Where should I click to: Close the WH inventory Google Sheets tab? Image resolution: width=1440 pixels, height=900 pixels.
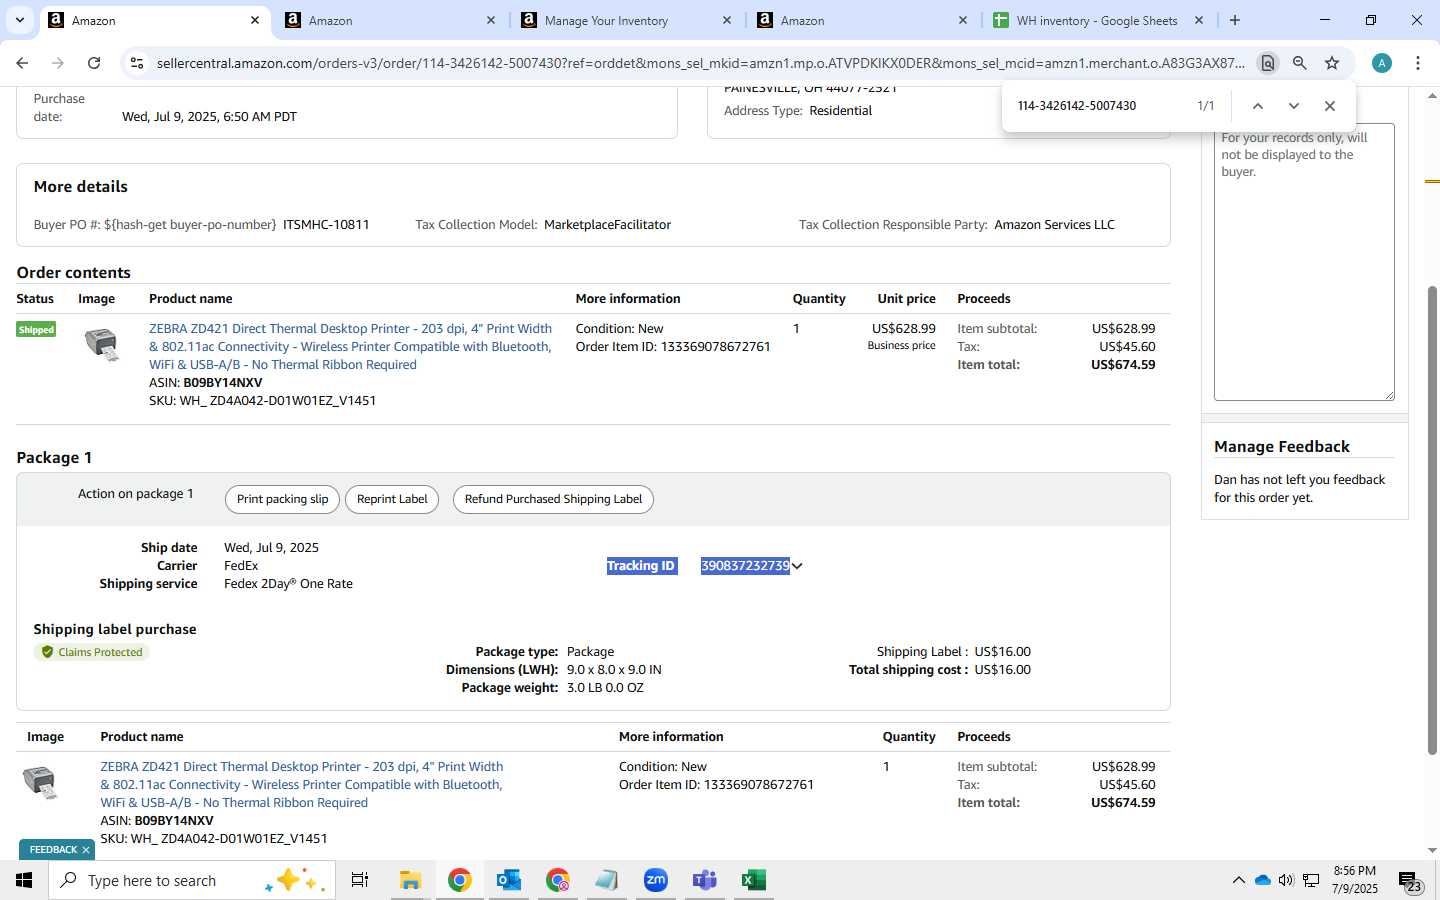click(1199, 20)
